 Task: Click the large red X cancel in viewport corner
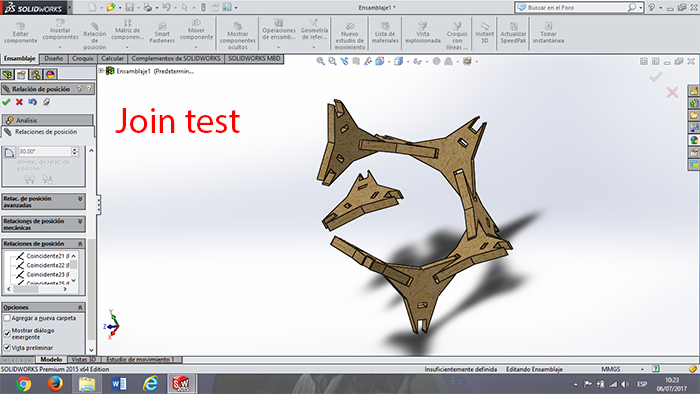(672, 92)
